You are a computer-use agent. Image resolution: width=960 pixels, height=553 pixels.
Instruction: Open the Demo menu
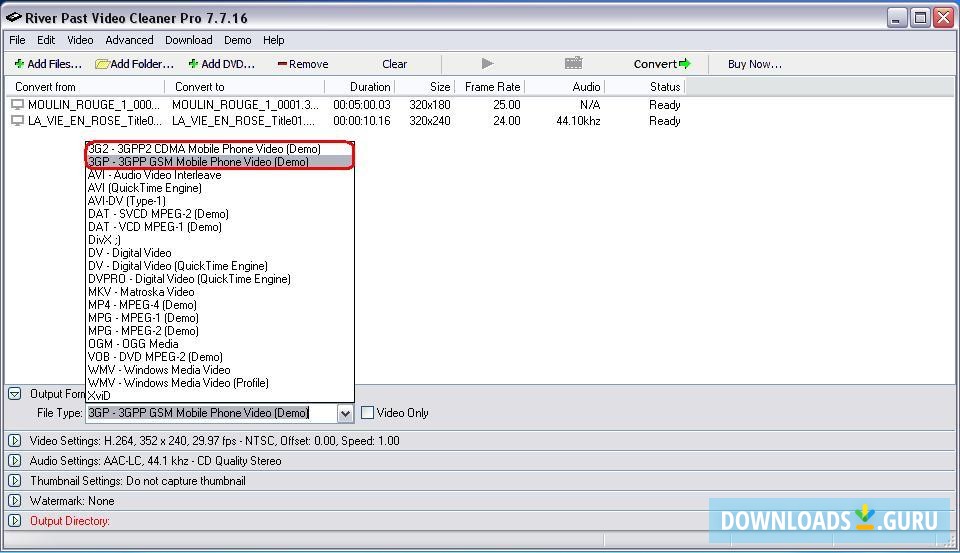click(238, 40)
